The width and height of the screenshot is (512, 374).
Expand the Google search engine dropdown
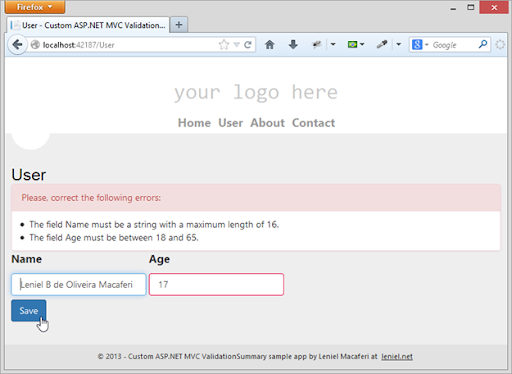pos(427,44)
